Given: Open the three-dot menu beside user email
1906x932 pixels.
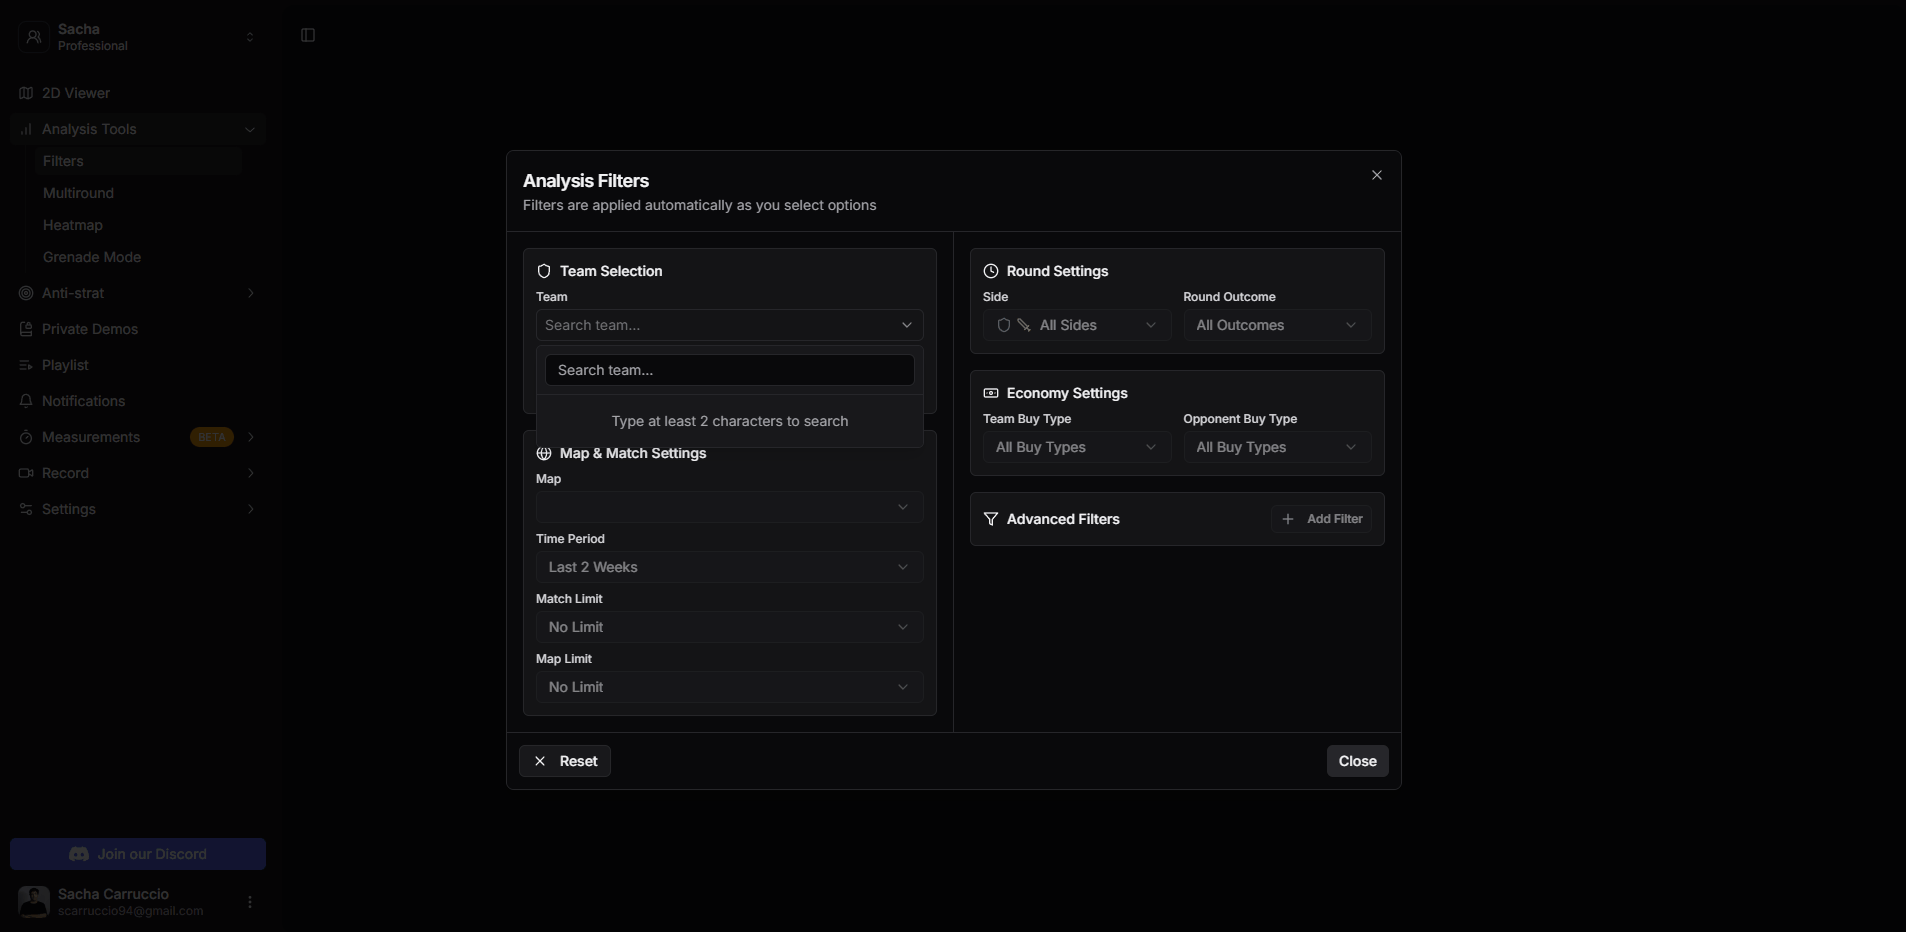Looking at the screenshot, I should tap(250, 902).
